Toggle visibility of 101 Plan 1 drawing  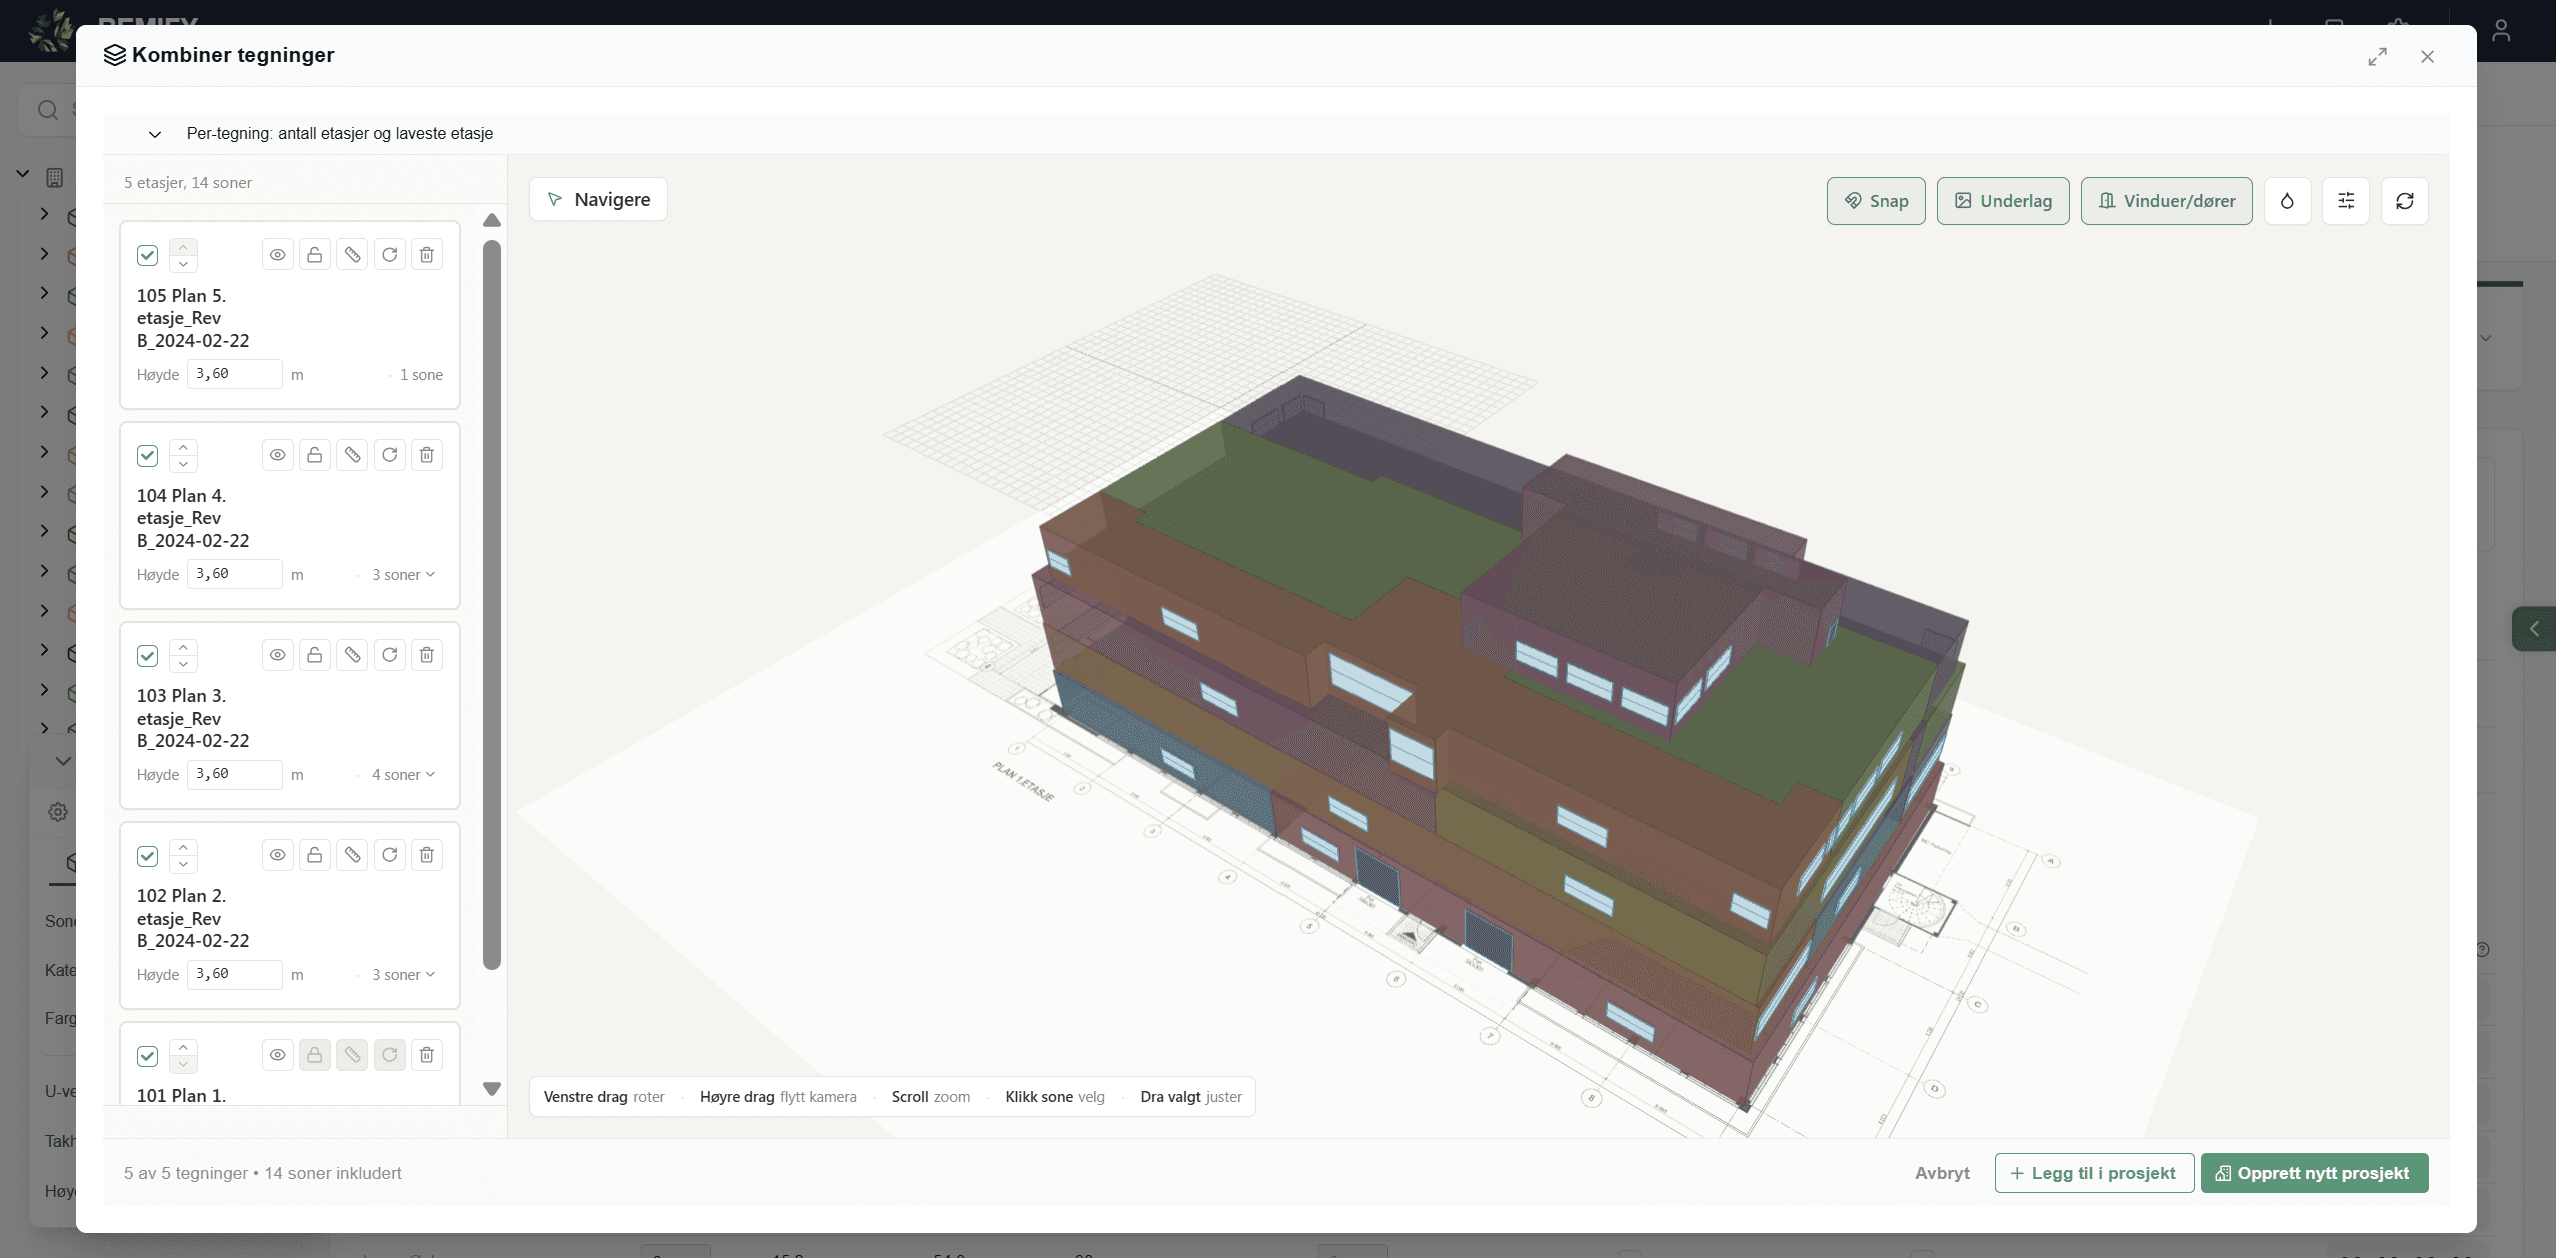[278, 1055]
